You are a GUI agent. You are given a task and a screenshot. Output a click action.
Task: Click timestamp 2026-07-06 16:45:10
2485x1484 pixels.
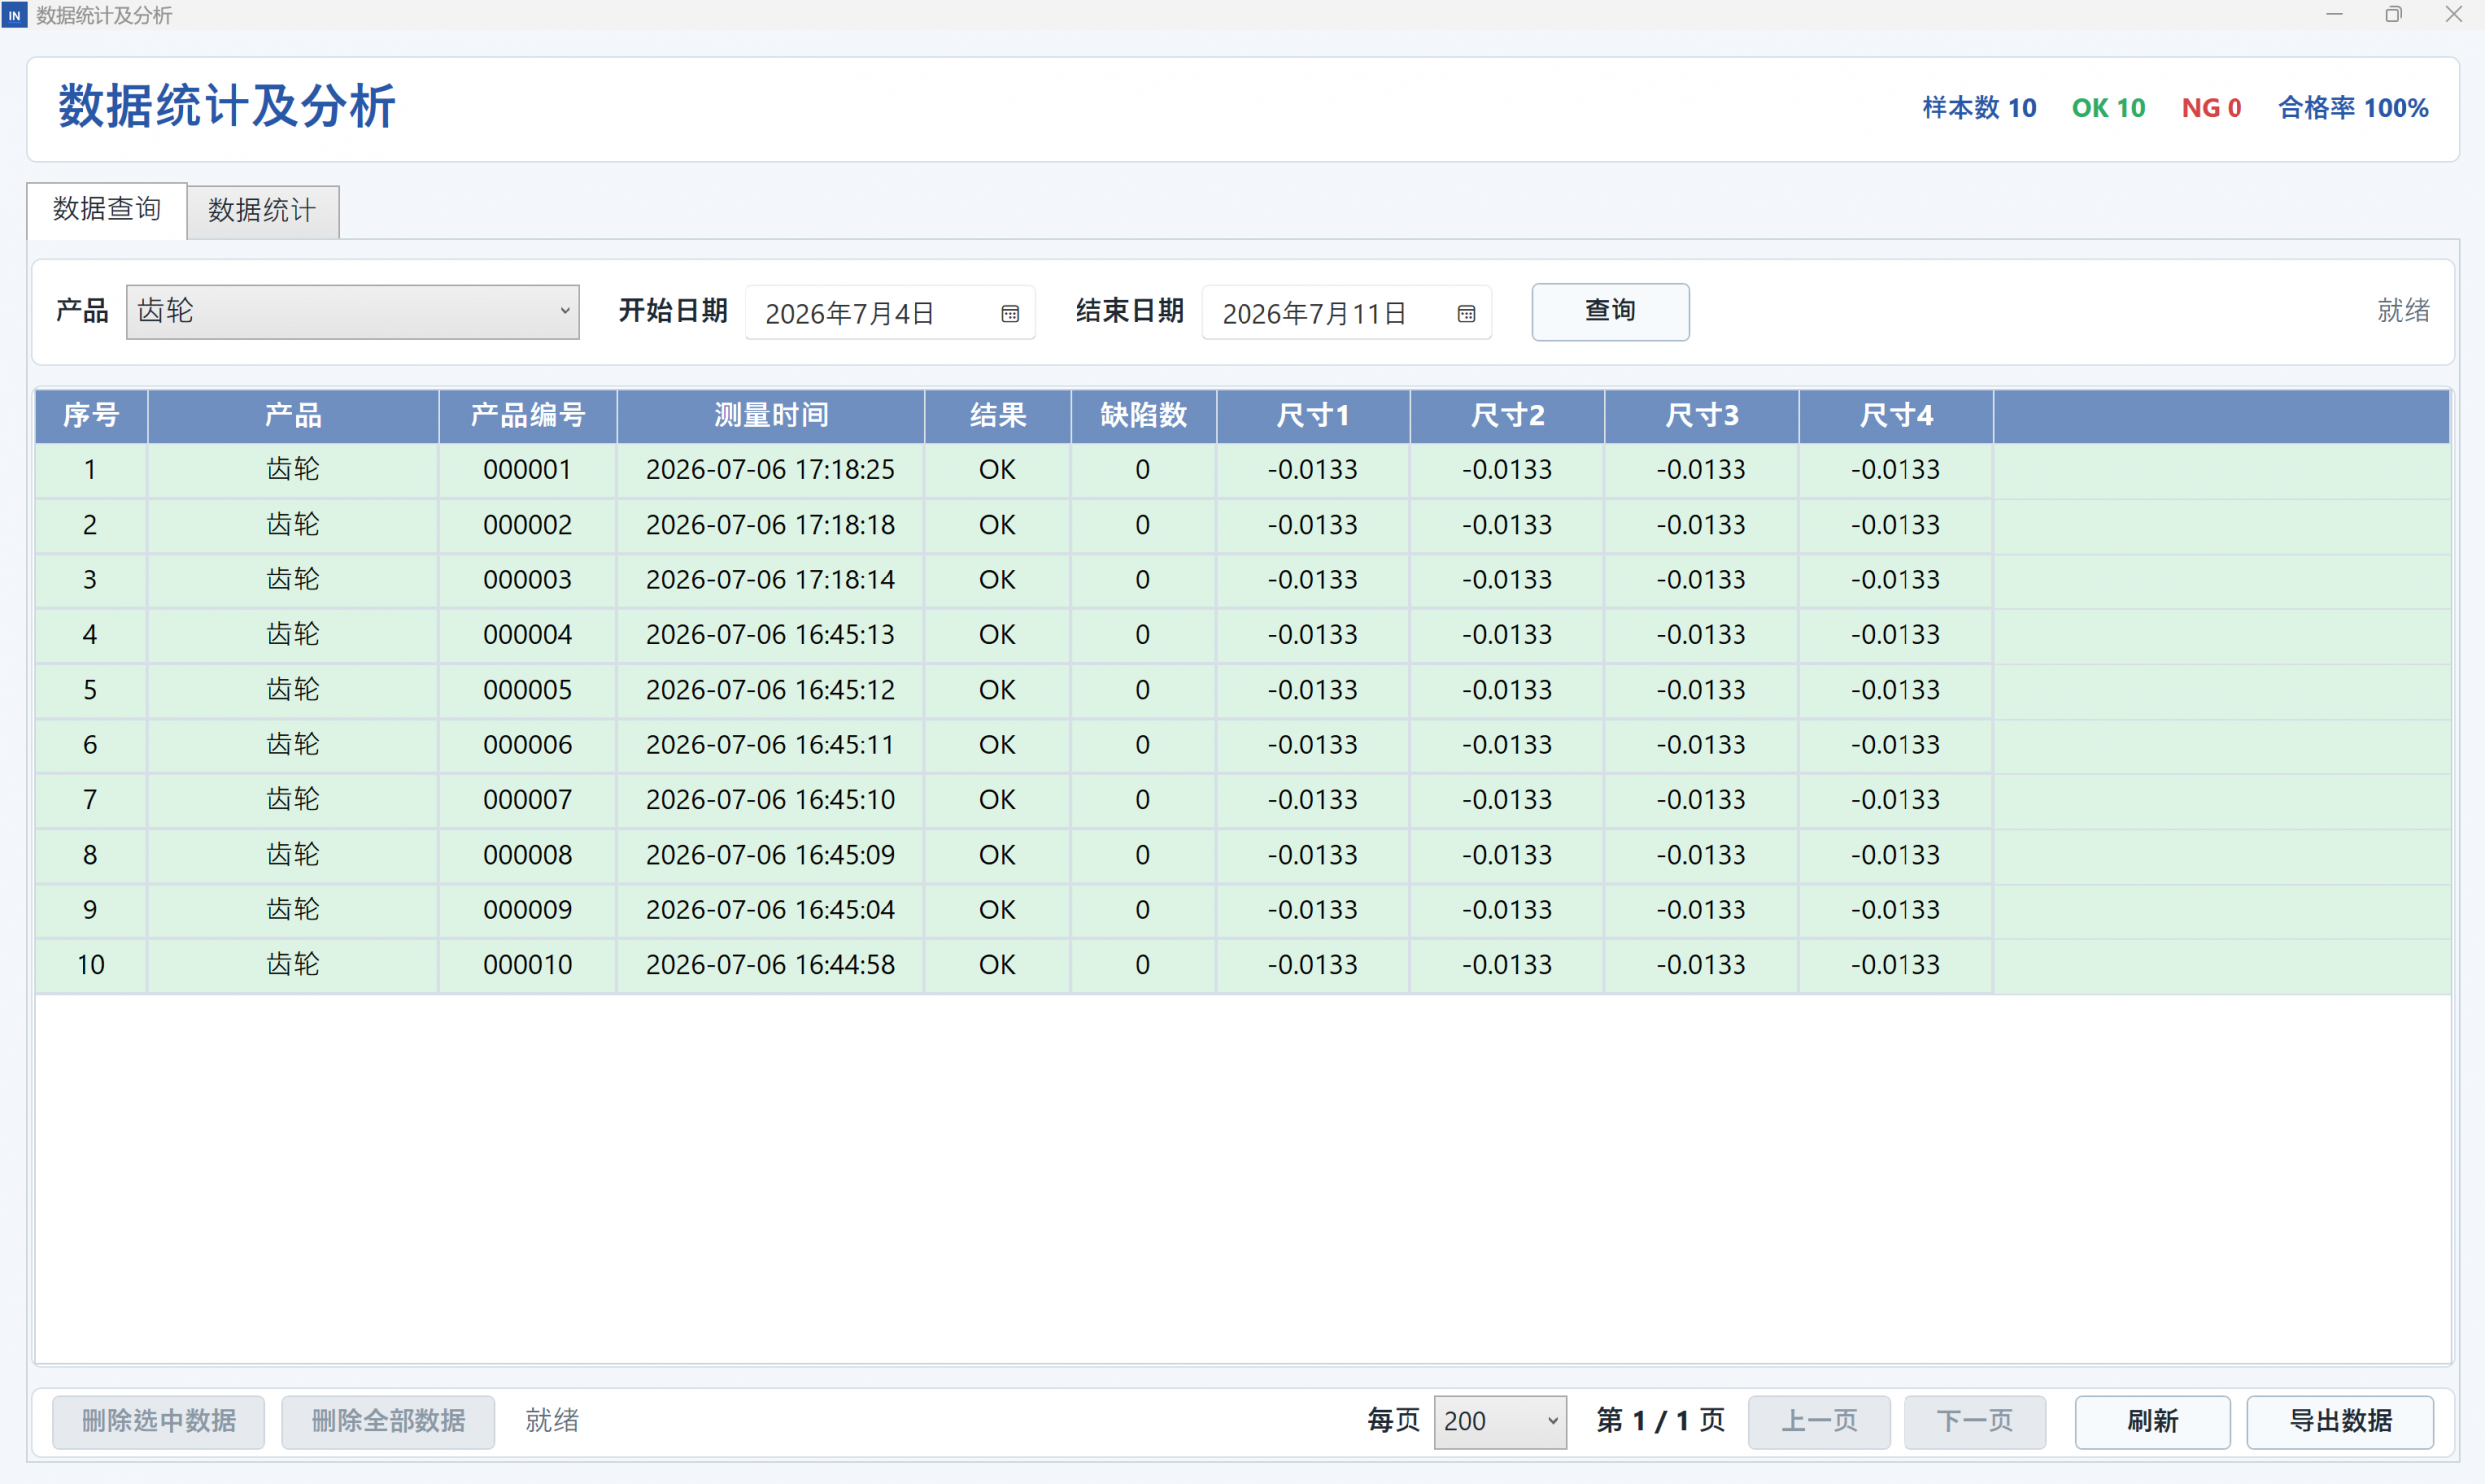coord(770,800)
